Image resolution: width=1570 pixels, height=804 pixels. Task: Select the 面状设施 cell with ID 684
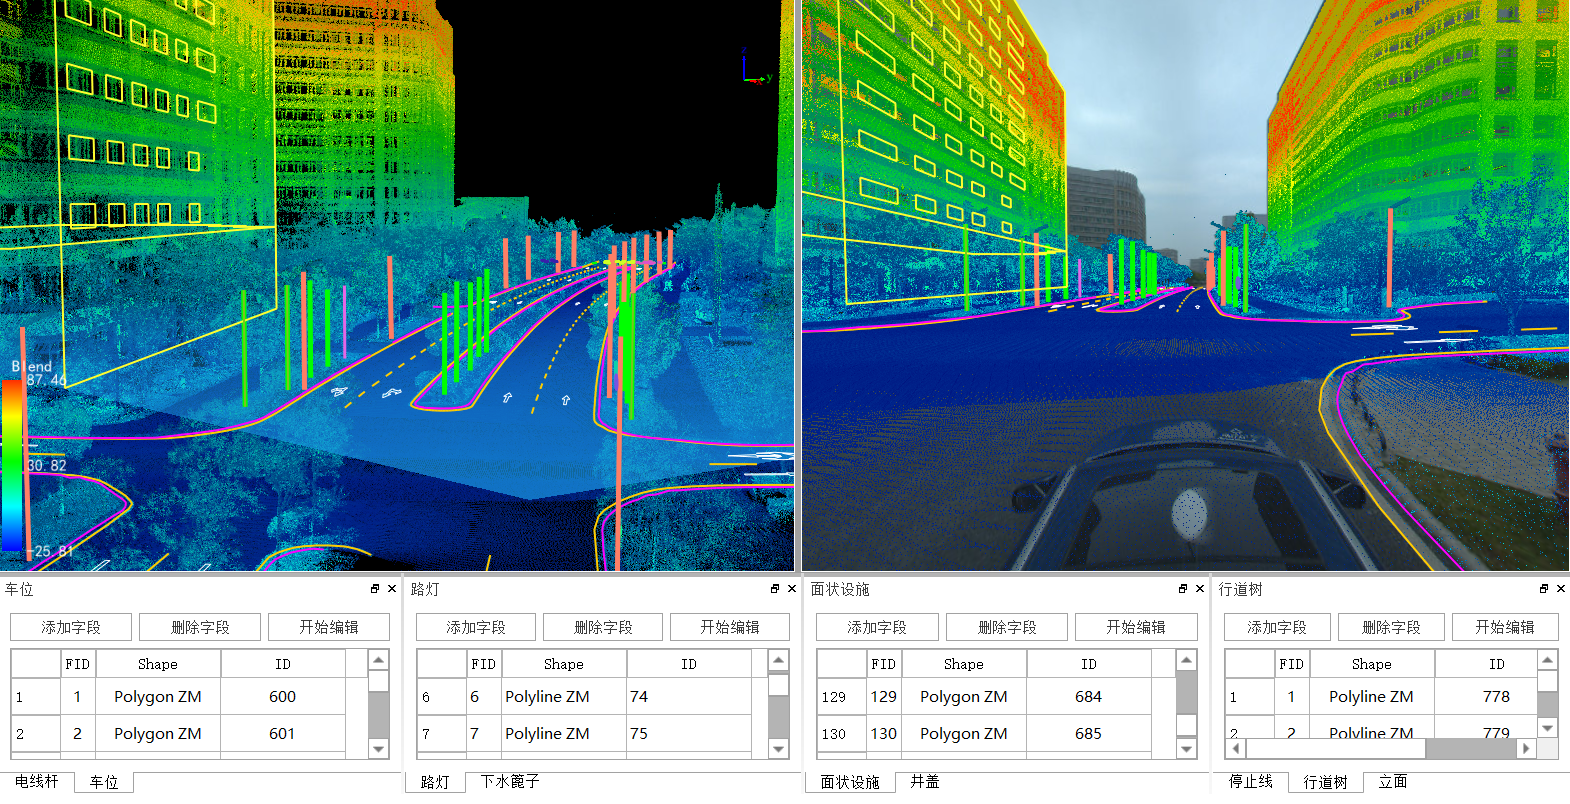click(1089, 697)
